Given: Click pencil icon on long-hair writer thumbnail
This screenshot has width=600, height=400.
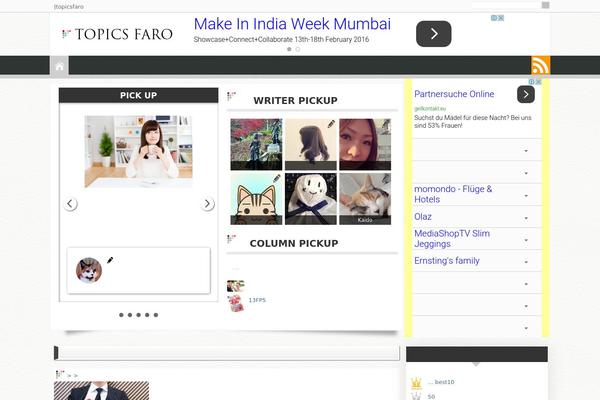Looking at the screenshot, I should coord(331,124).
